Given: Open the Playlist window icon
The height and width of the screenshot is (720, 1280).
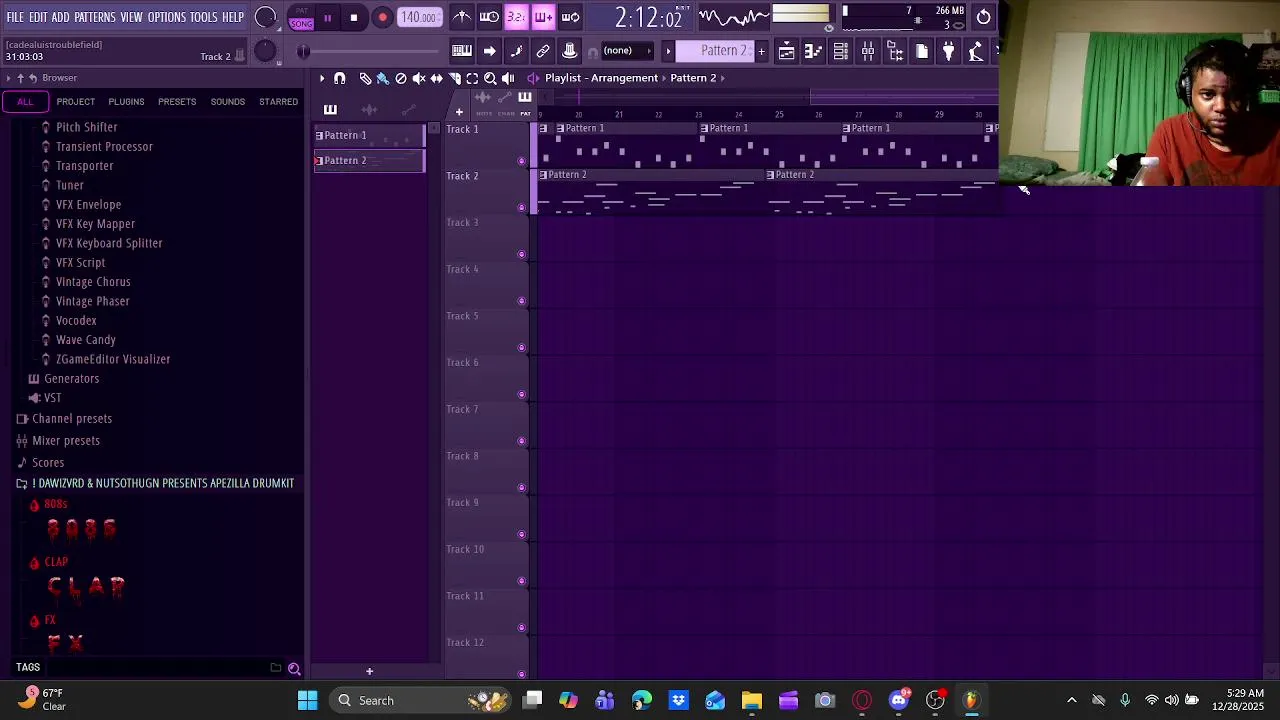Looking at the screenshot, I should tap(786, 51).
